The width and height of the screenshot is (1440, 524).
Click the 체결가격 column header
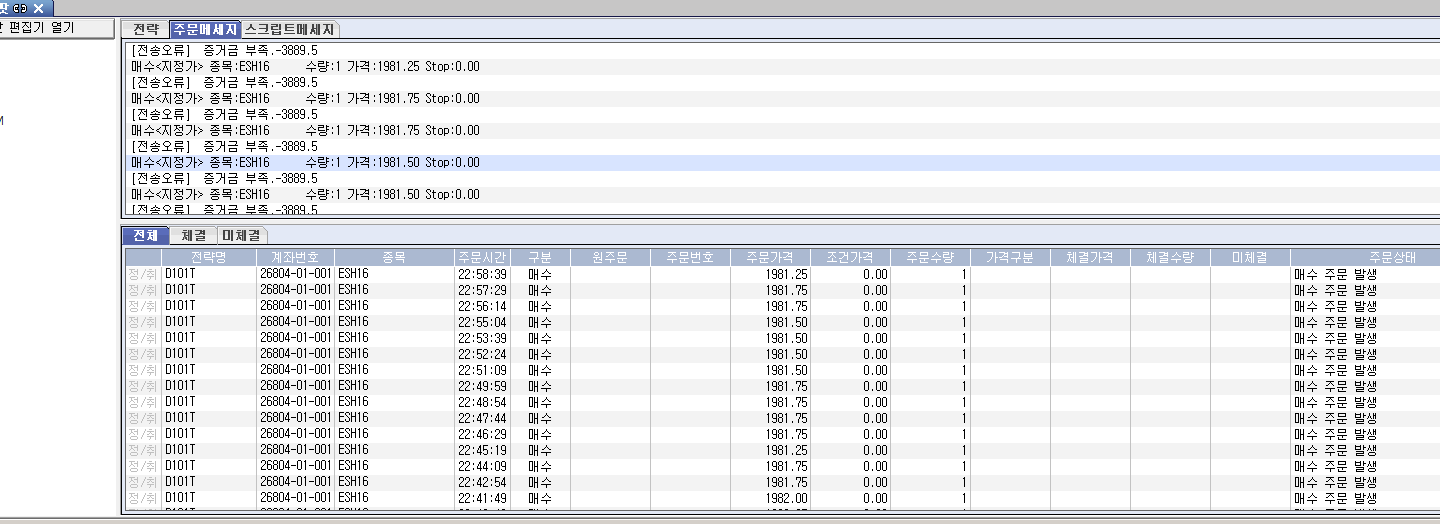1090,257
